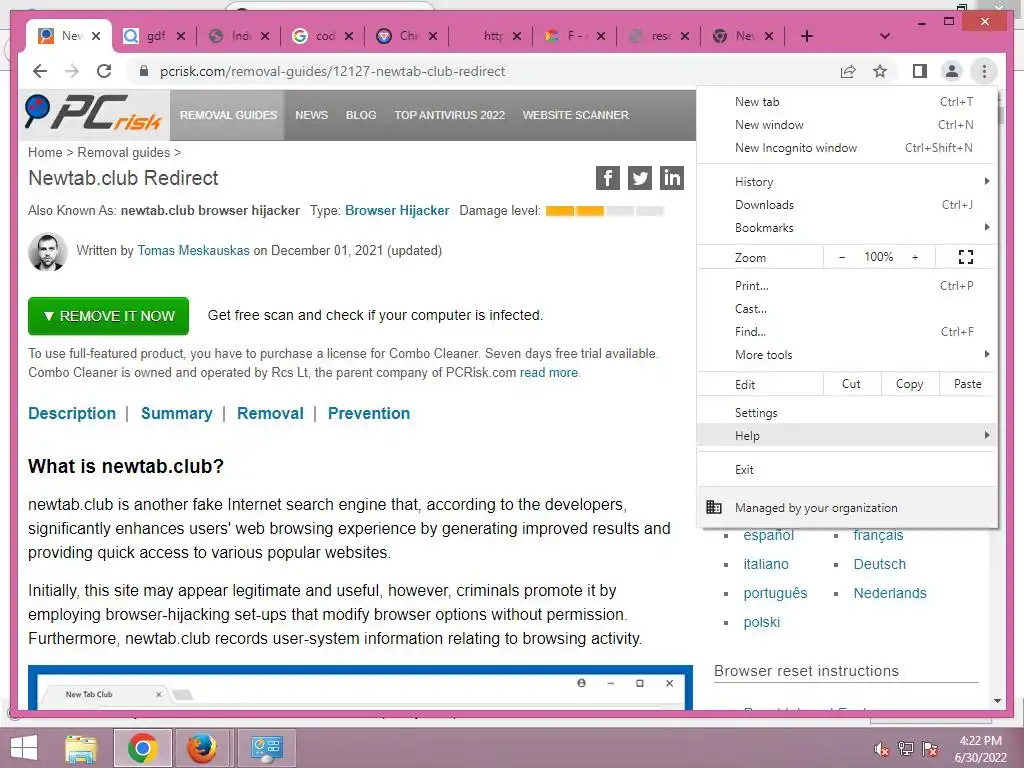The width and height of the screenshot is (1024, 768).
Task: Open REMOVAL GUIDES nav tab
Action: coord(229,115)
